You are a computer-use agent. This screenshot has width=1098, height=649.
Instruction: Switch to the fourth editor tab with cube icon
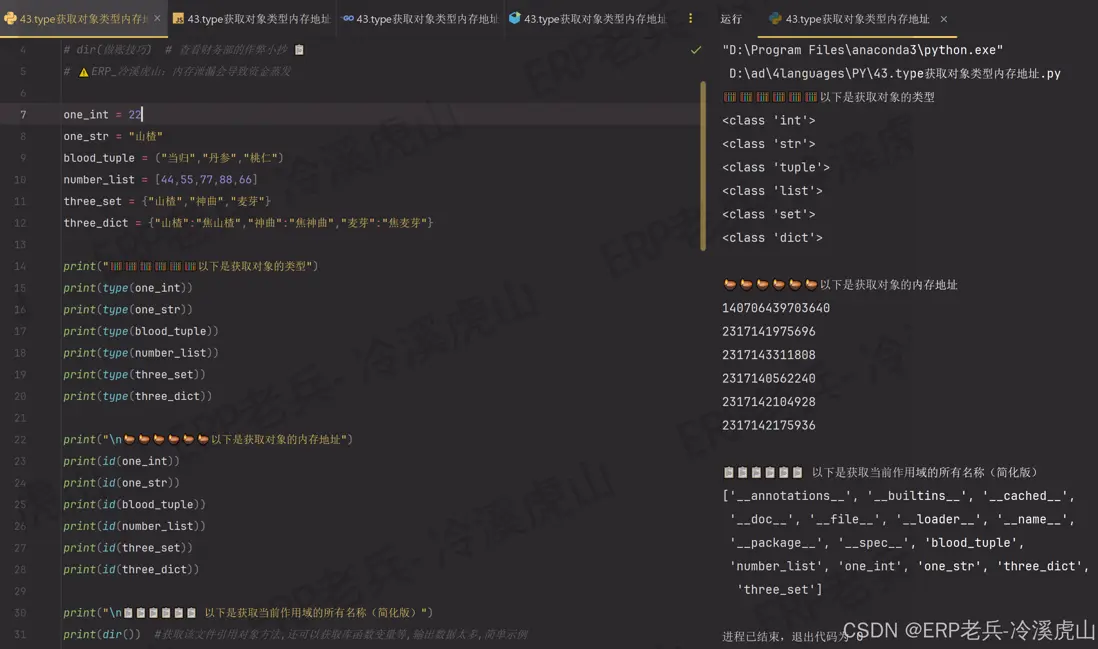coord(588,19)
